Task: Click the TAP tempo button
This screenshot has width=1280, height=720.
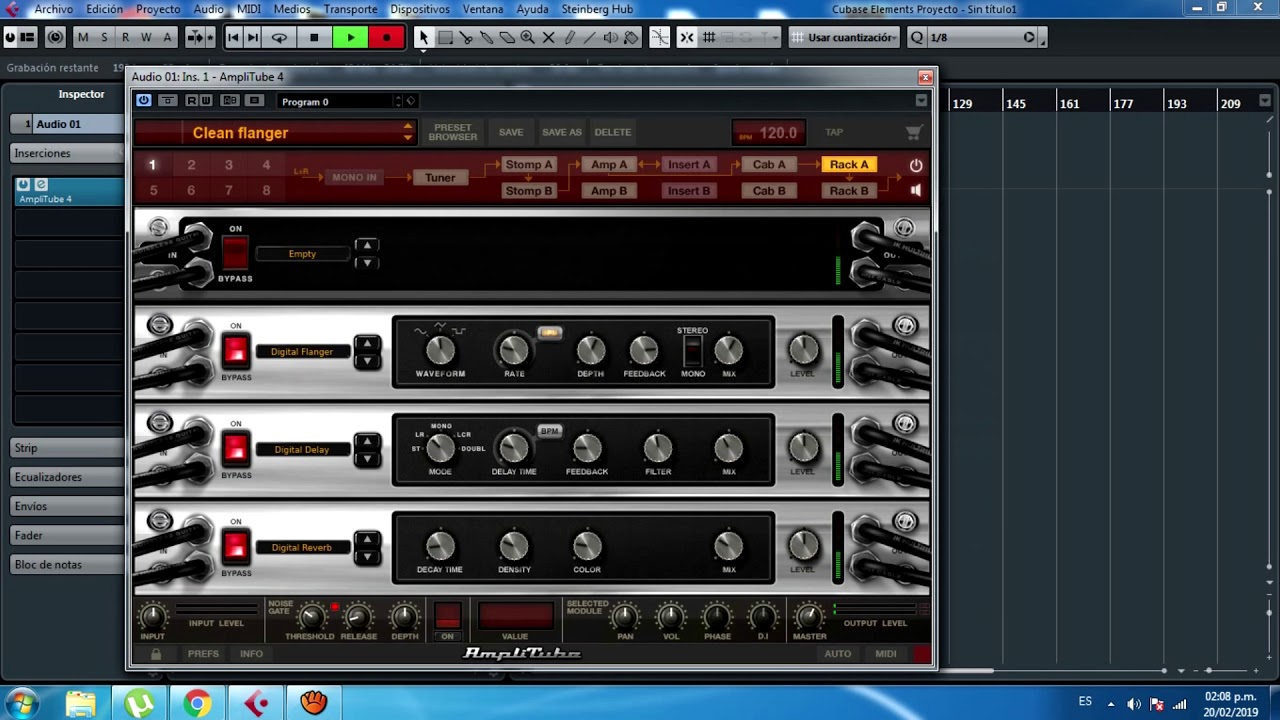Action: click(x=834, y=132)
